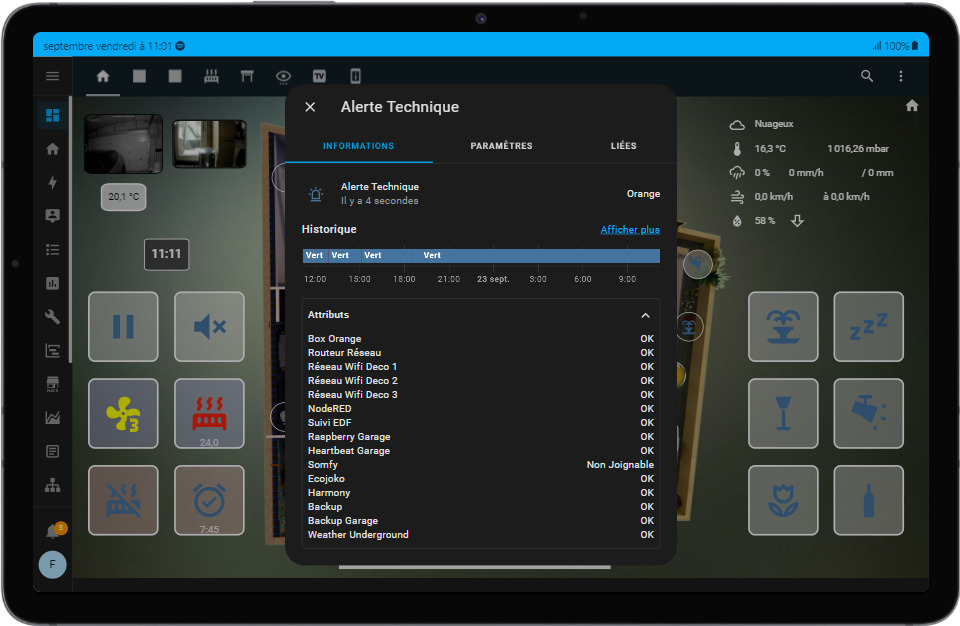
Task: Click the history timeline state bar
Action: pos(481,255)
